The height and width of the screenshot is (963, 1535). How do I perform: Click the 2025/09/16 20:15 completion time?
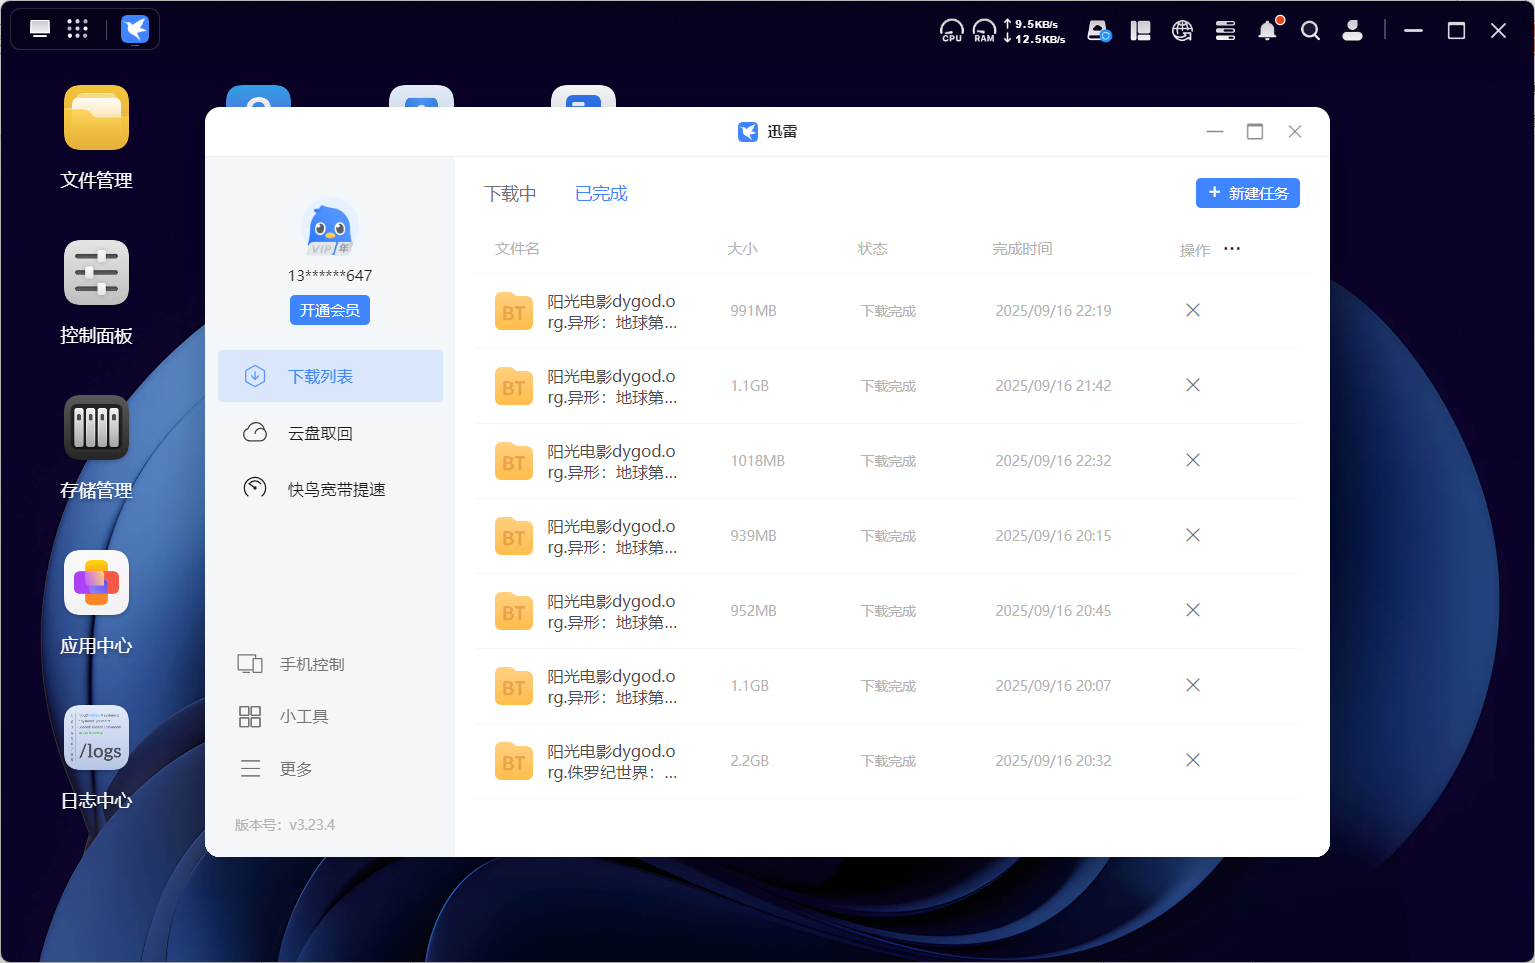[x=1053, y=536]
